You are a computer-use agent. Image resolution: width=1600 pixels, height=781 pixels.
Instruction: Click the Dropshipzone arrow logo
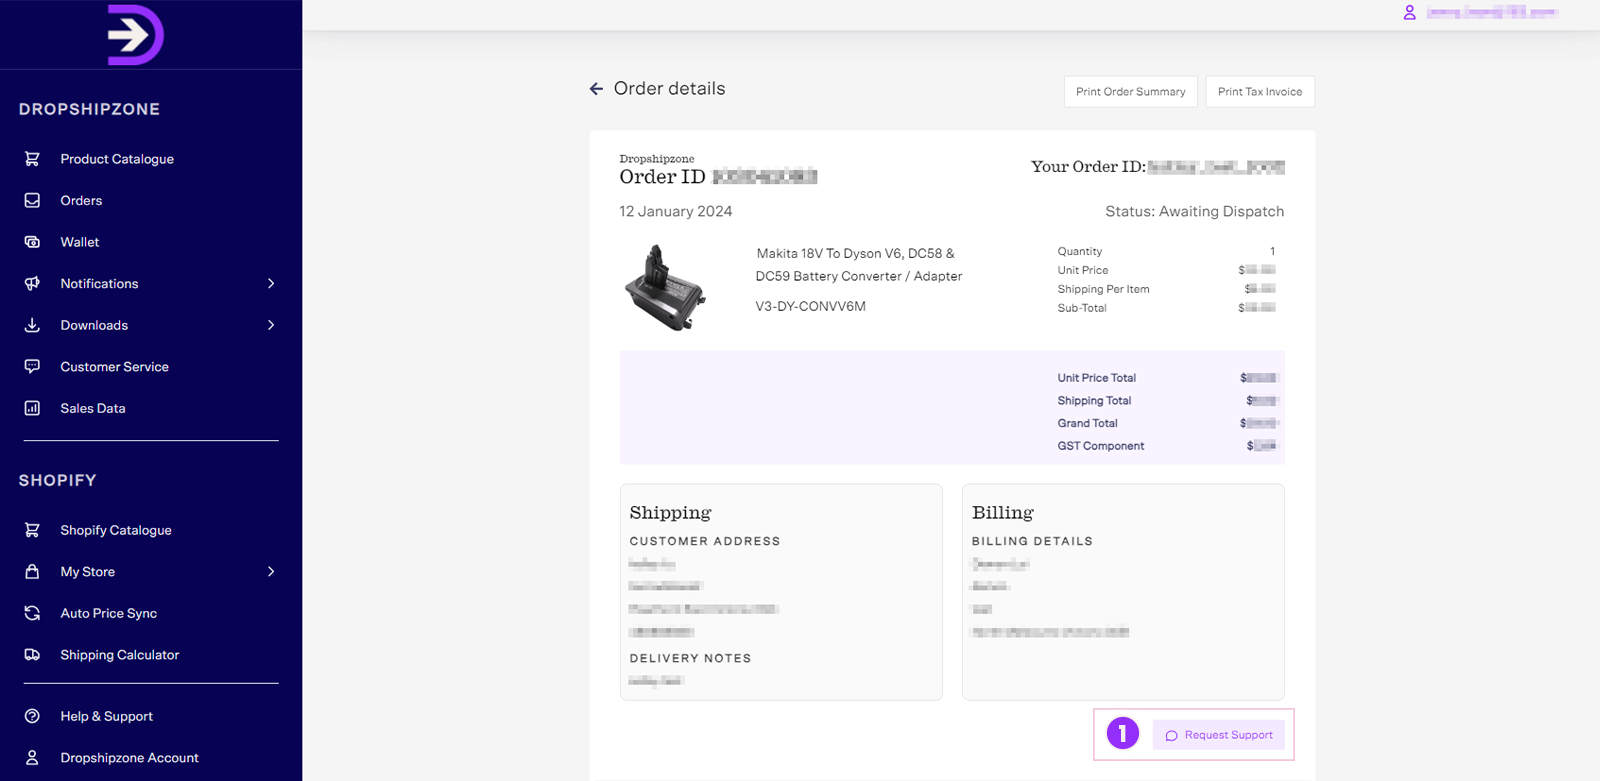click(136, 35)
